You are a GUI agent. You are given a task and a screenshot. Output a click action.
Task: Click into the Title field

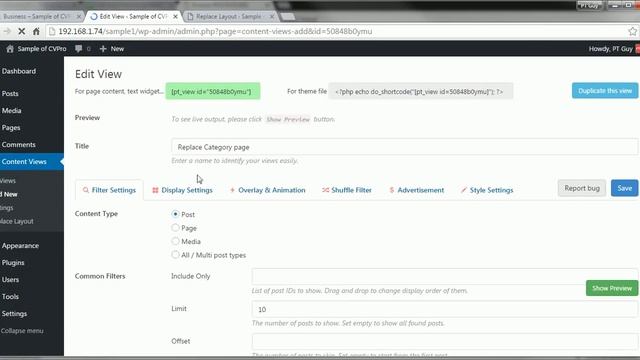coord(404,147)
